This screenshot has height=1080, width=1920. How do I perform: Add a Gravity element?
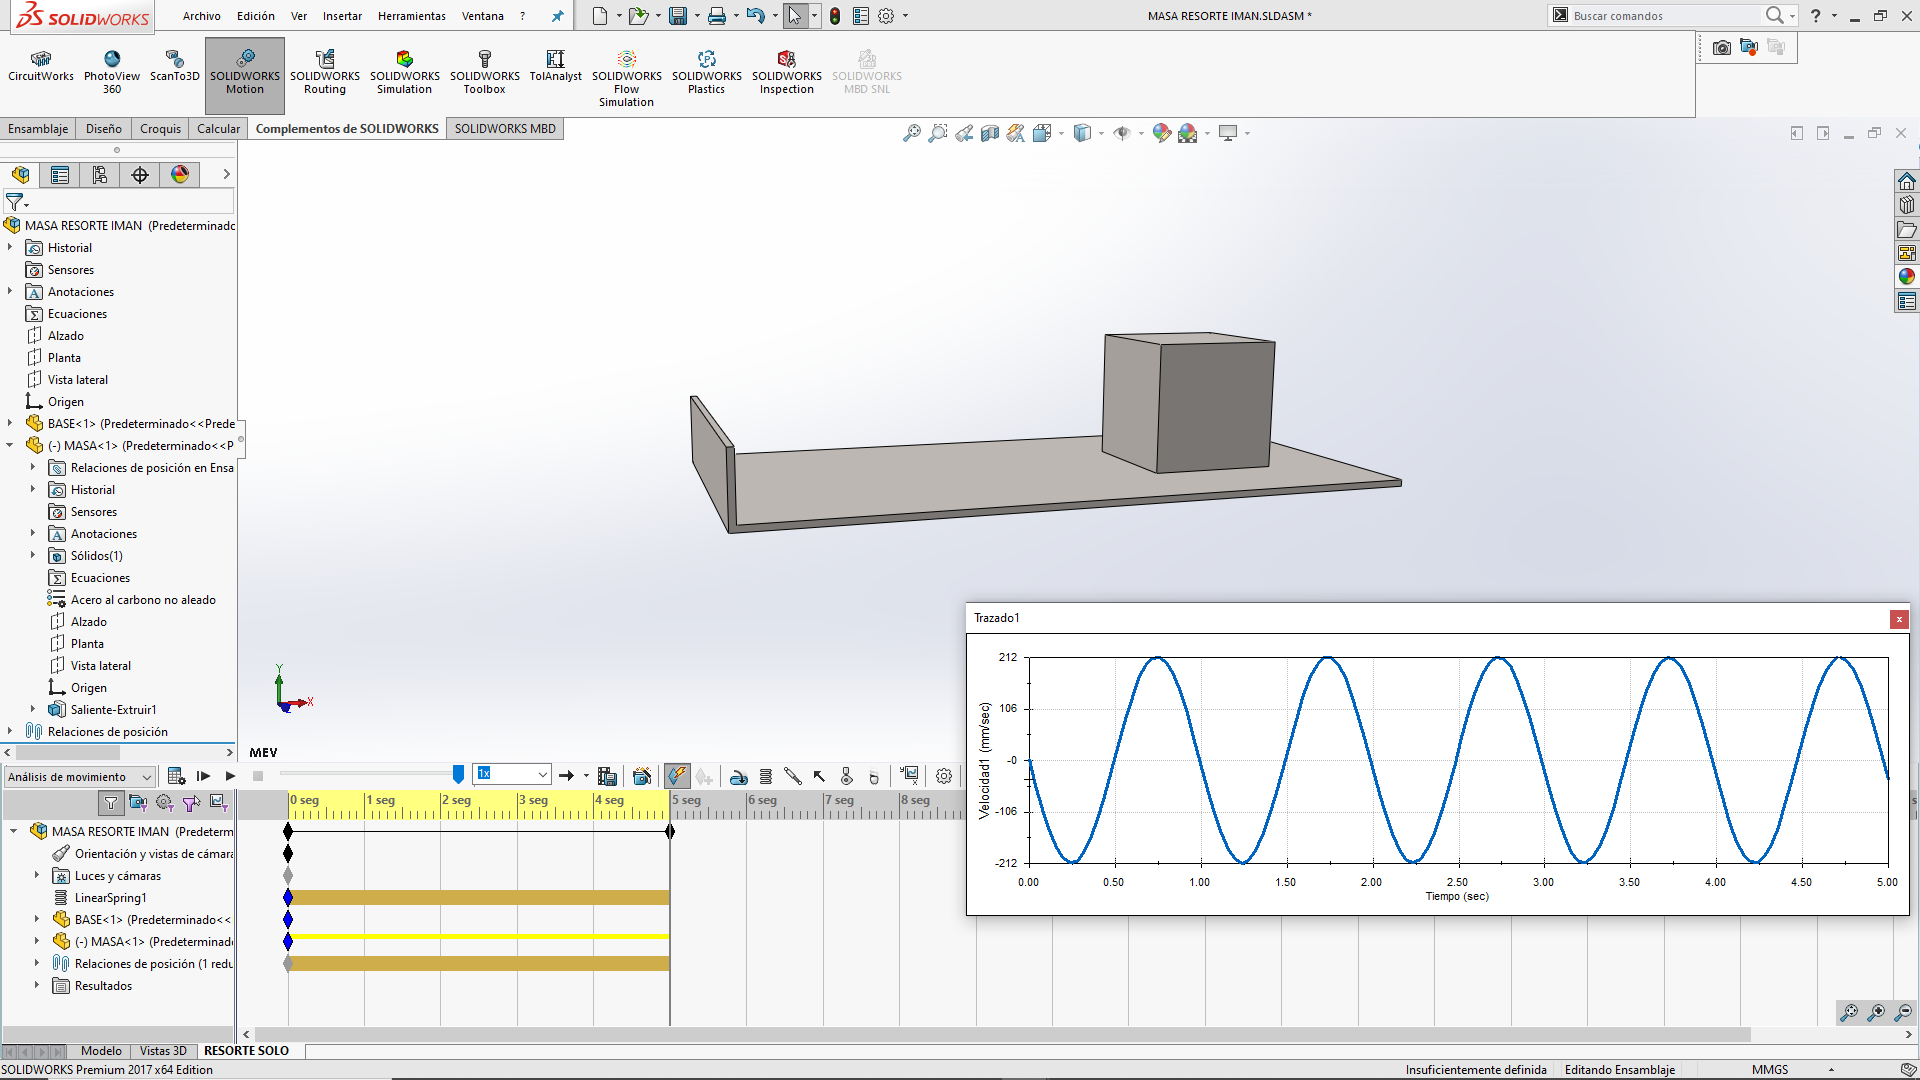[874, 776]
